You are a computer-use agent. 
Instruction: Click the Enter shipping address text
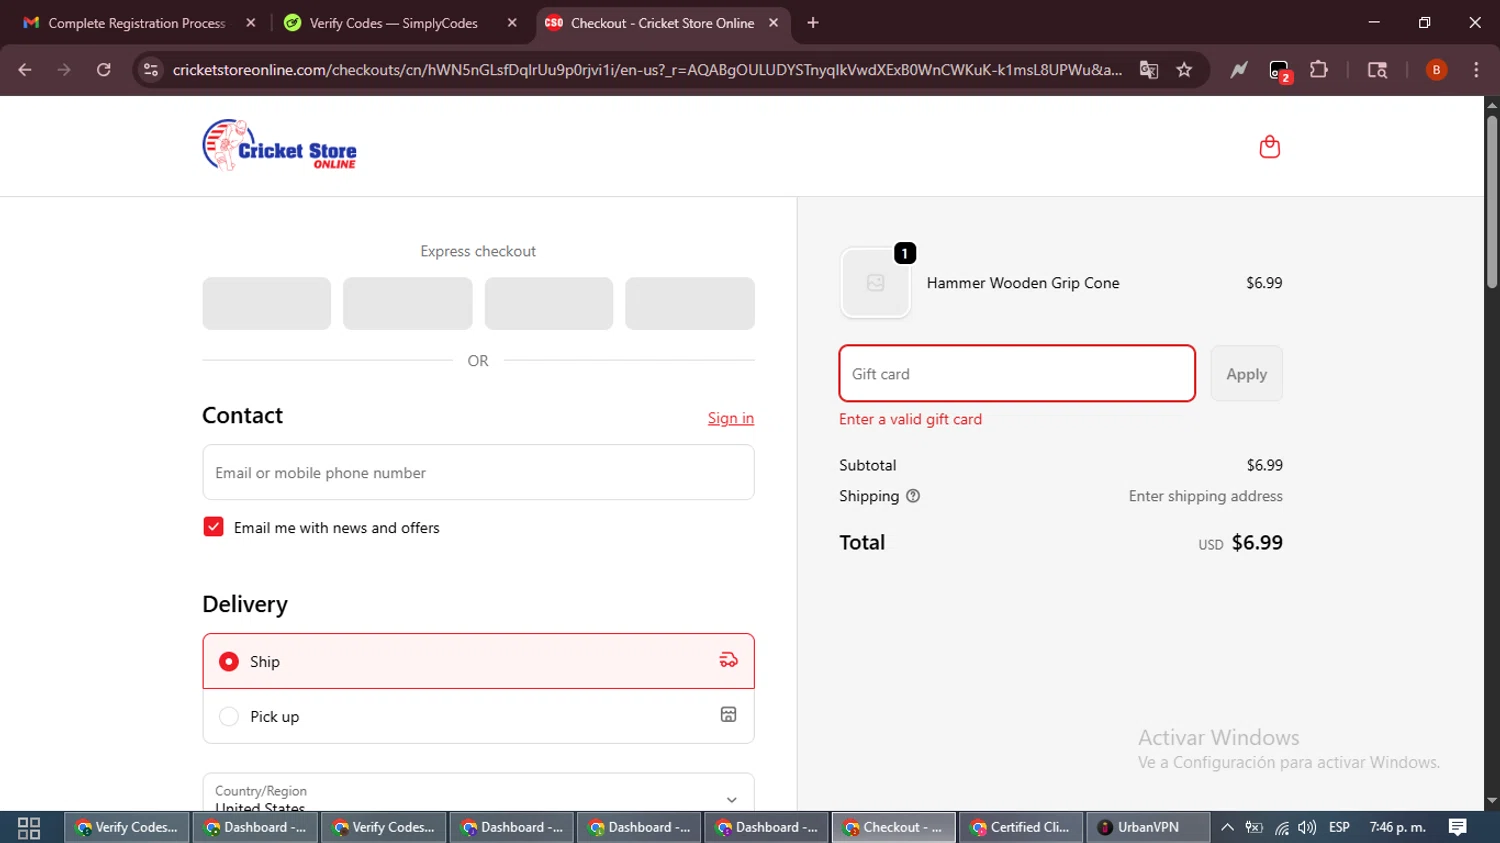point(1205,496)
